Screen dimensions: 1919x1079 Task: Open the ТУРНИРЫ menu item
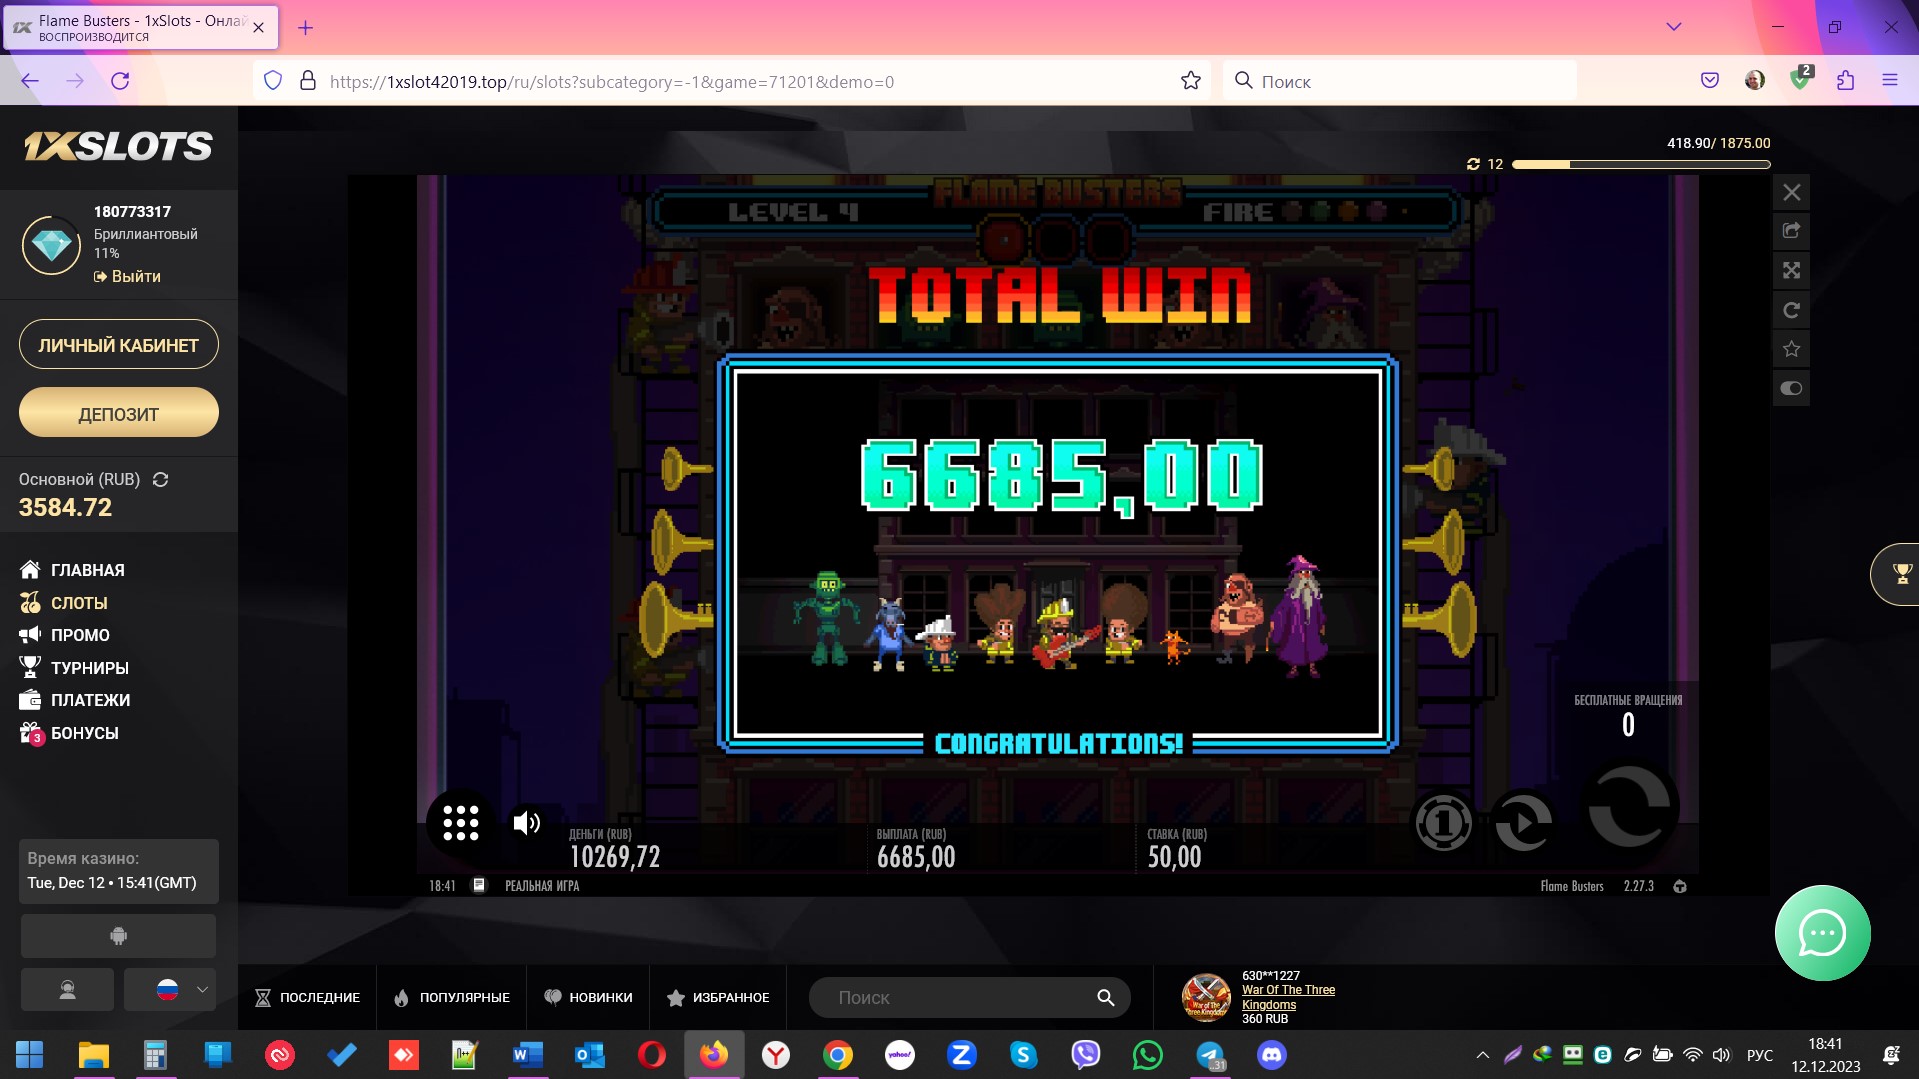click(89, 668)
